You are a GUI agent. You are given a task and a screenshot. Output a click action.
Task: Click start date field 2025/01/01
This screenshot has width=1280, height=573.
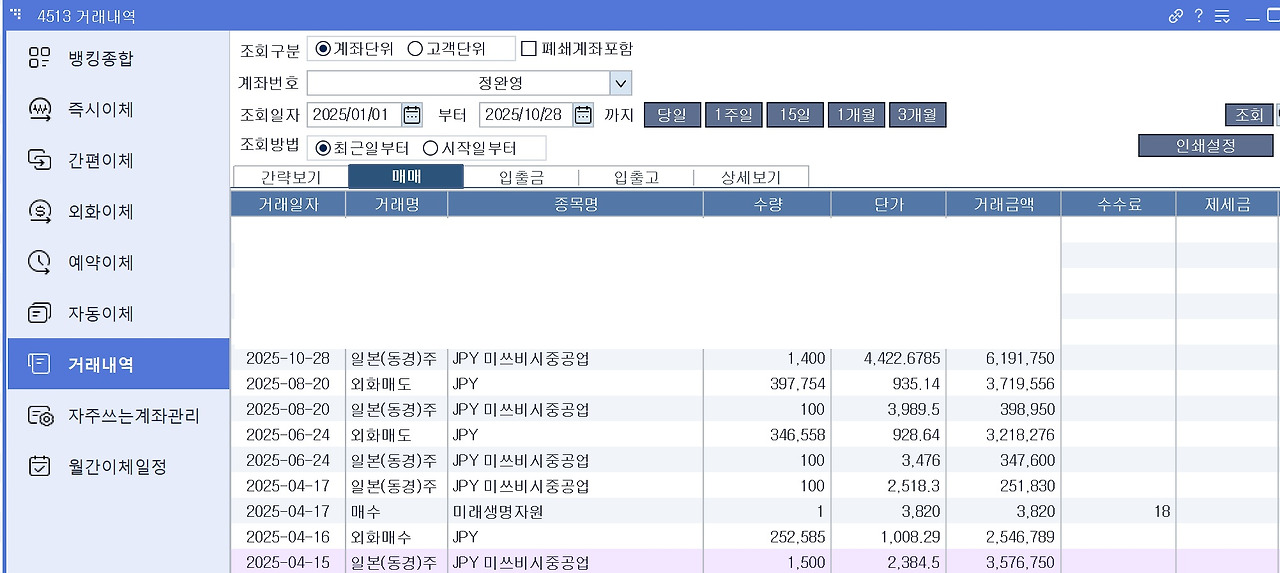(355, 114)
